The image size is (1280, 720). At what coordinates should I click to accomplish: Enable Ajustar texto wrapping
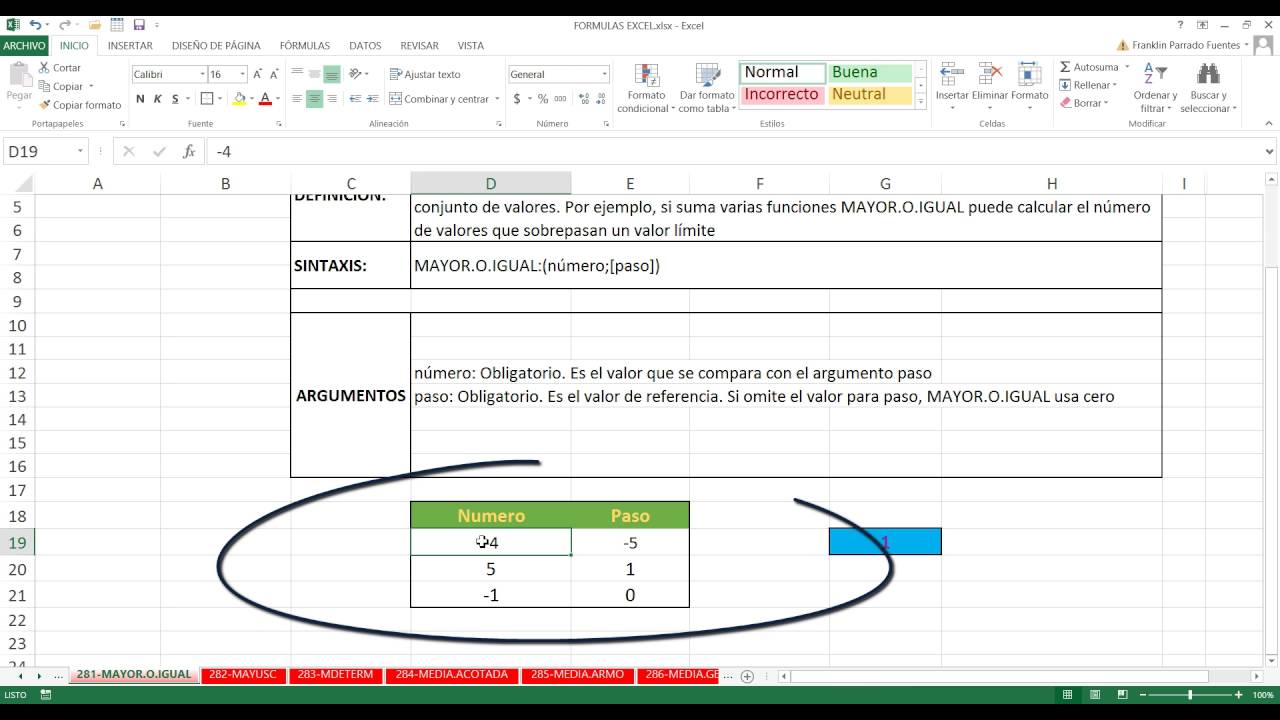pos(425,74)
